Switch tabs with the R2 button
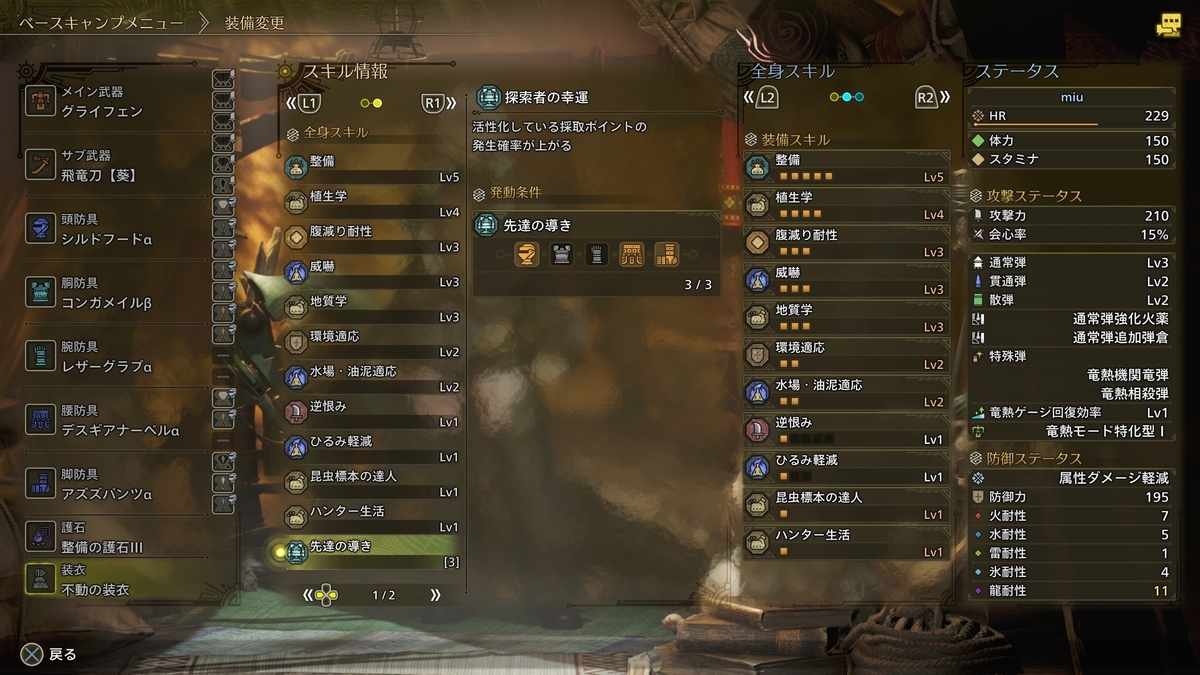The width and height of the screenshot is (1200, 675). [x=926, y=98]
